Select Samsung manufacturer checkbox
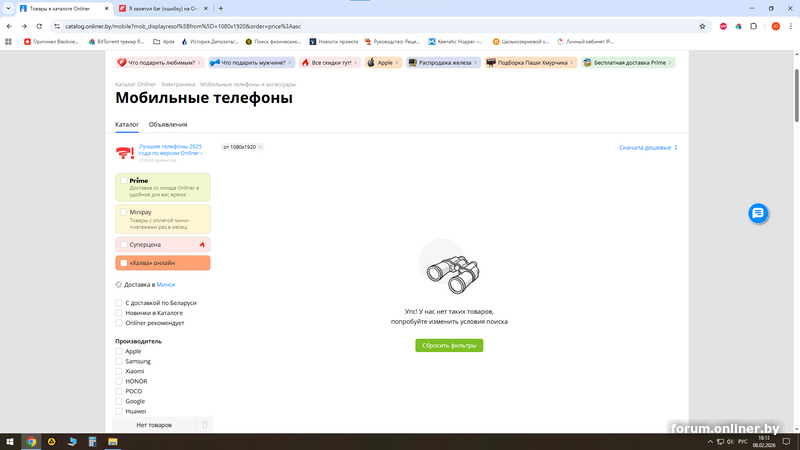 (x=118, y=361)
